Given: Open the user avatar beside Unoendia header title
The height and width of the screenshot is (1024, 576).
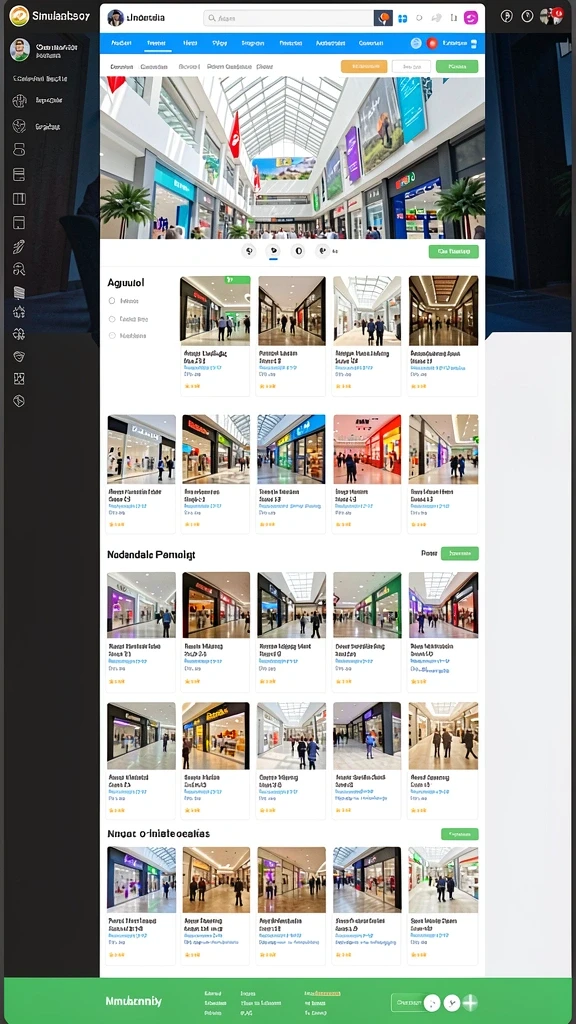Looking at the screenshot, I should tap(116, 18).
